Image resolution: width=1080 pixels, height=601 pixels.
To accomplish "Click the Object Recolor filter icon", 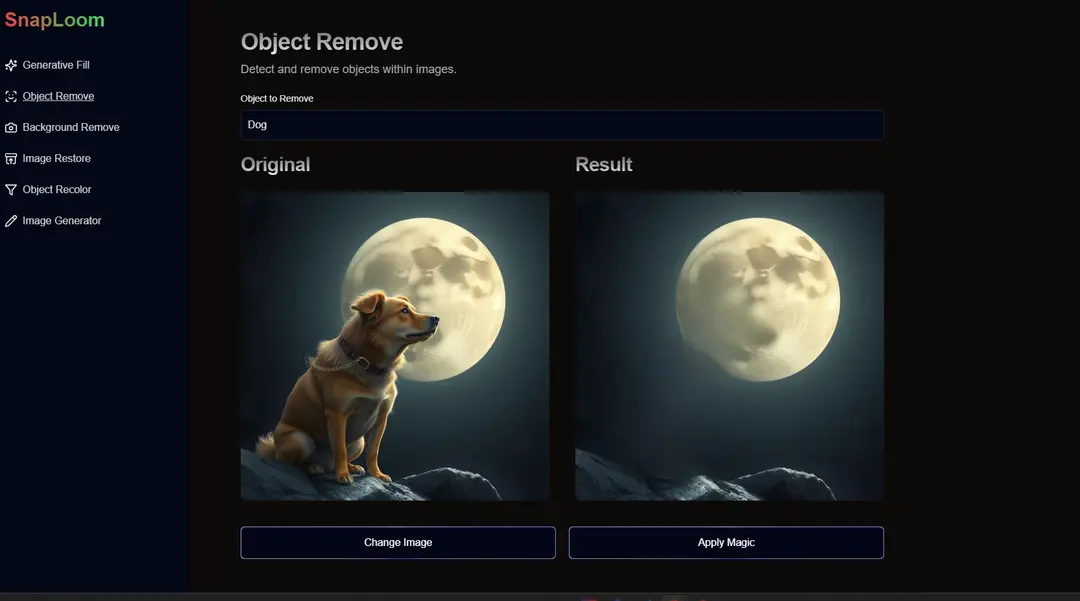I will tap(11, 190).
